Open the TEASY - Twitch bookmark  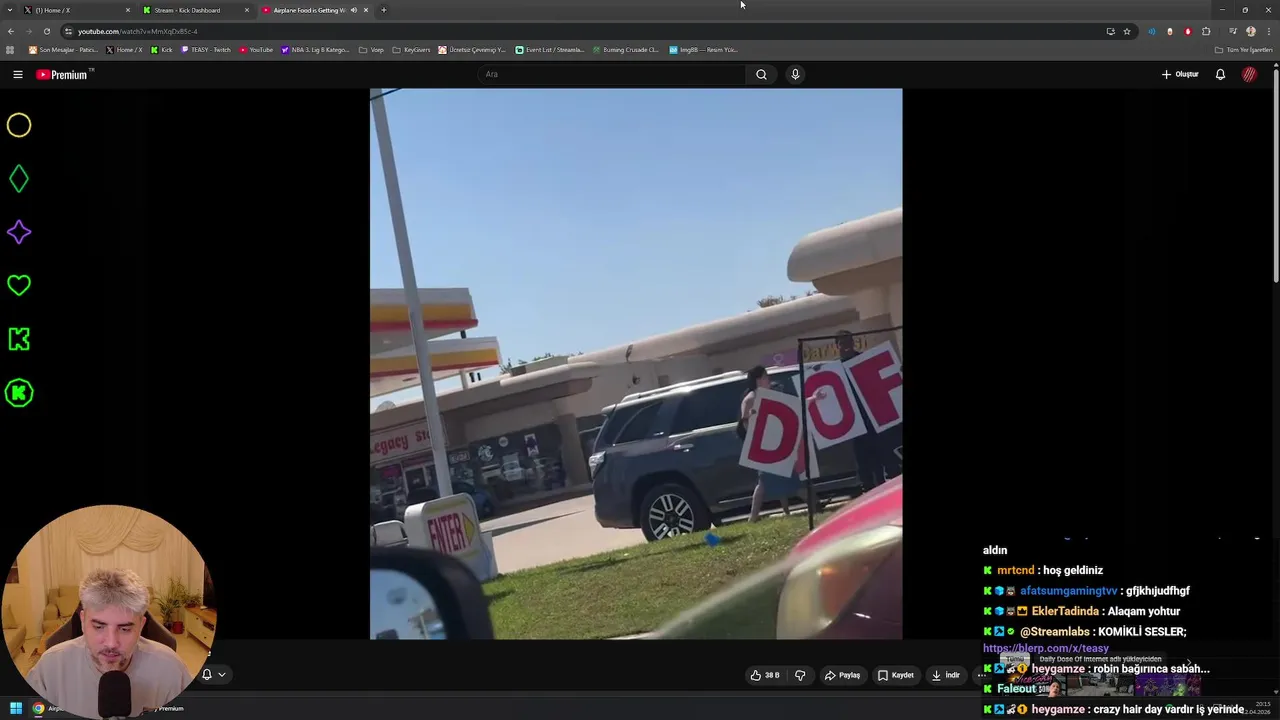click(x=206, y=50)
